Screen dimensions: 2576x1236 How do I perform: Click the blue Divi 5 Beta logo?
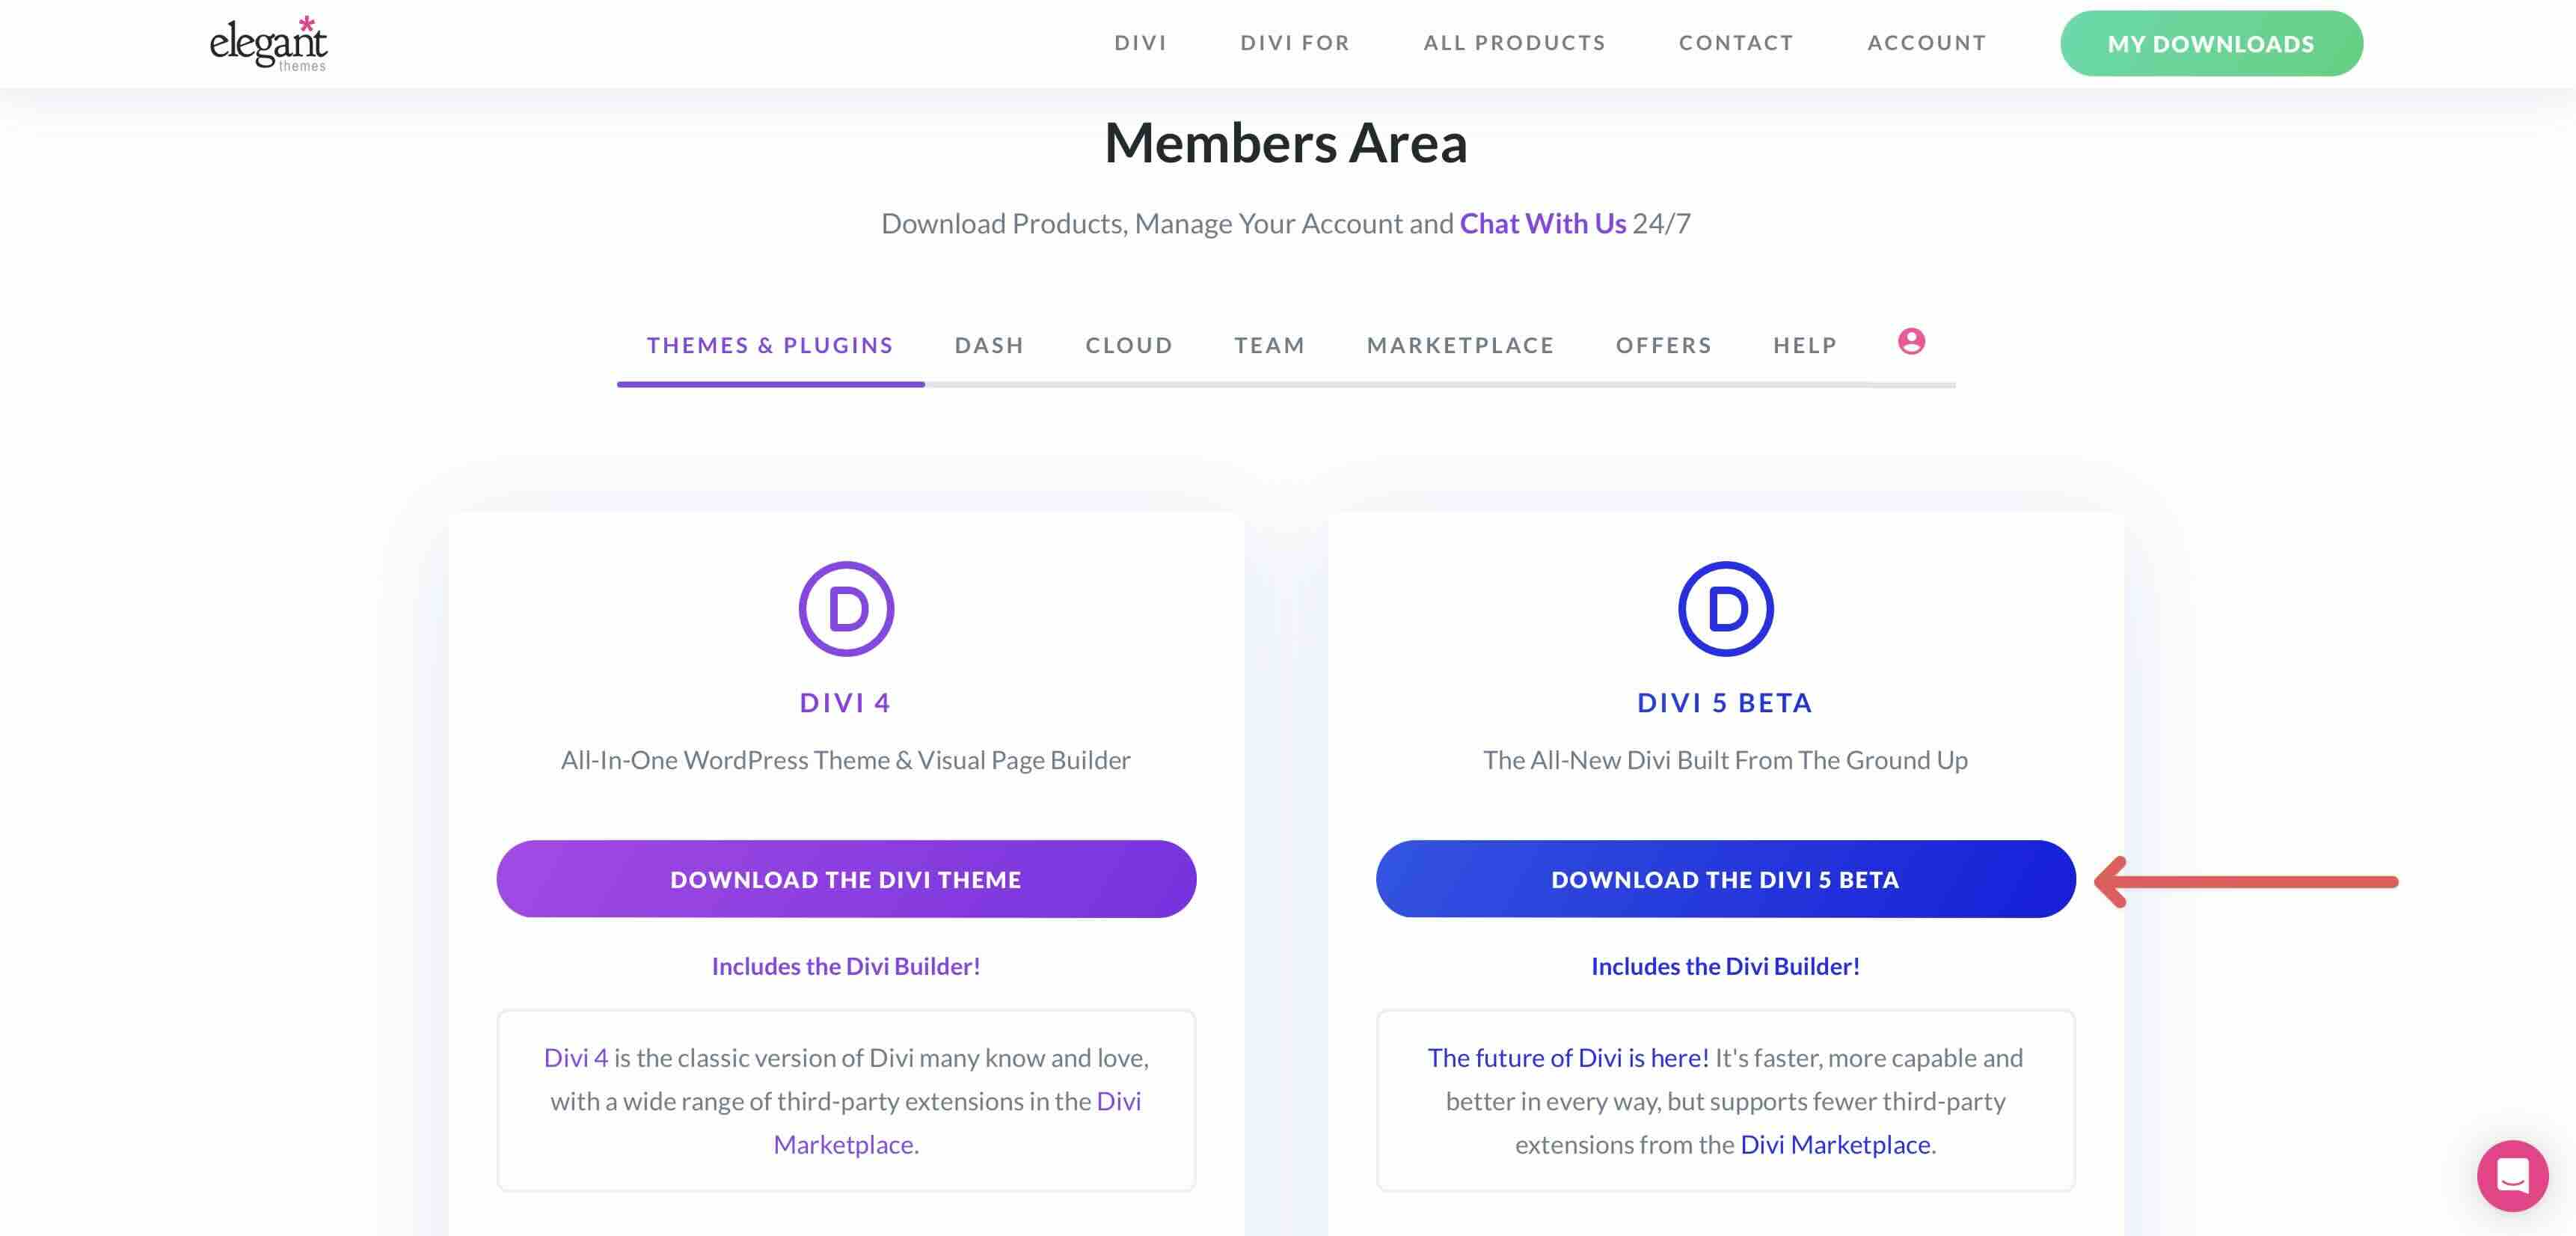click(1725, 608)
